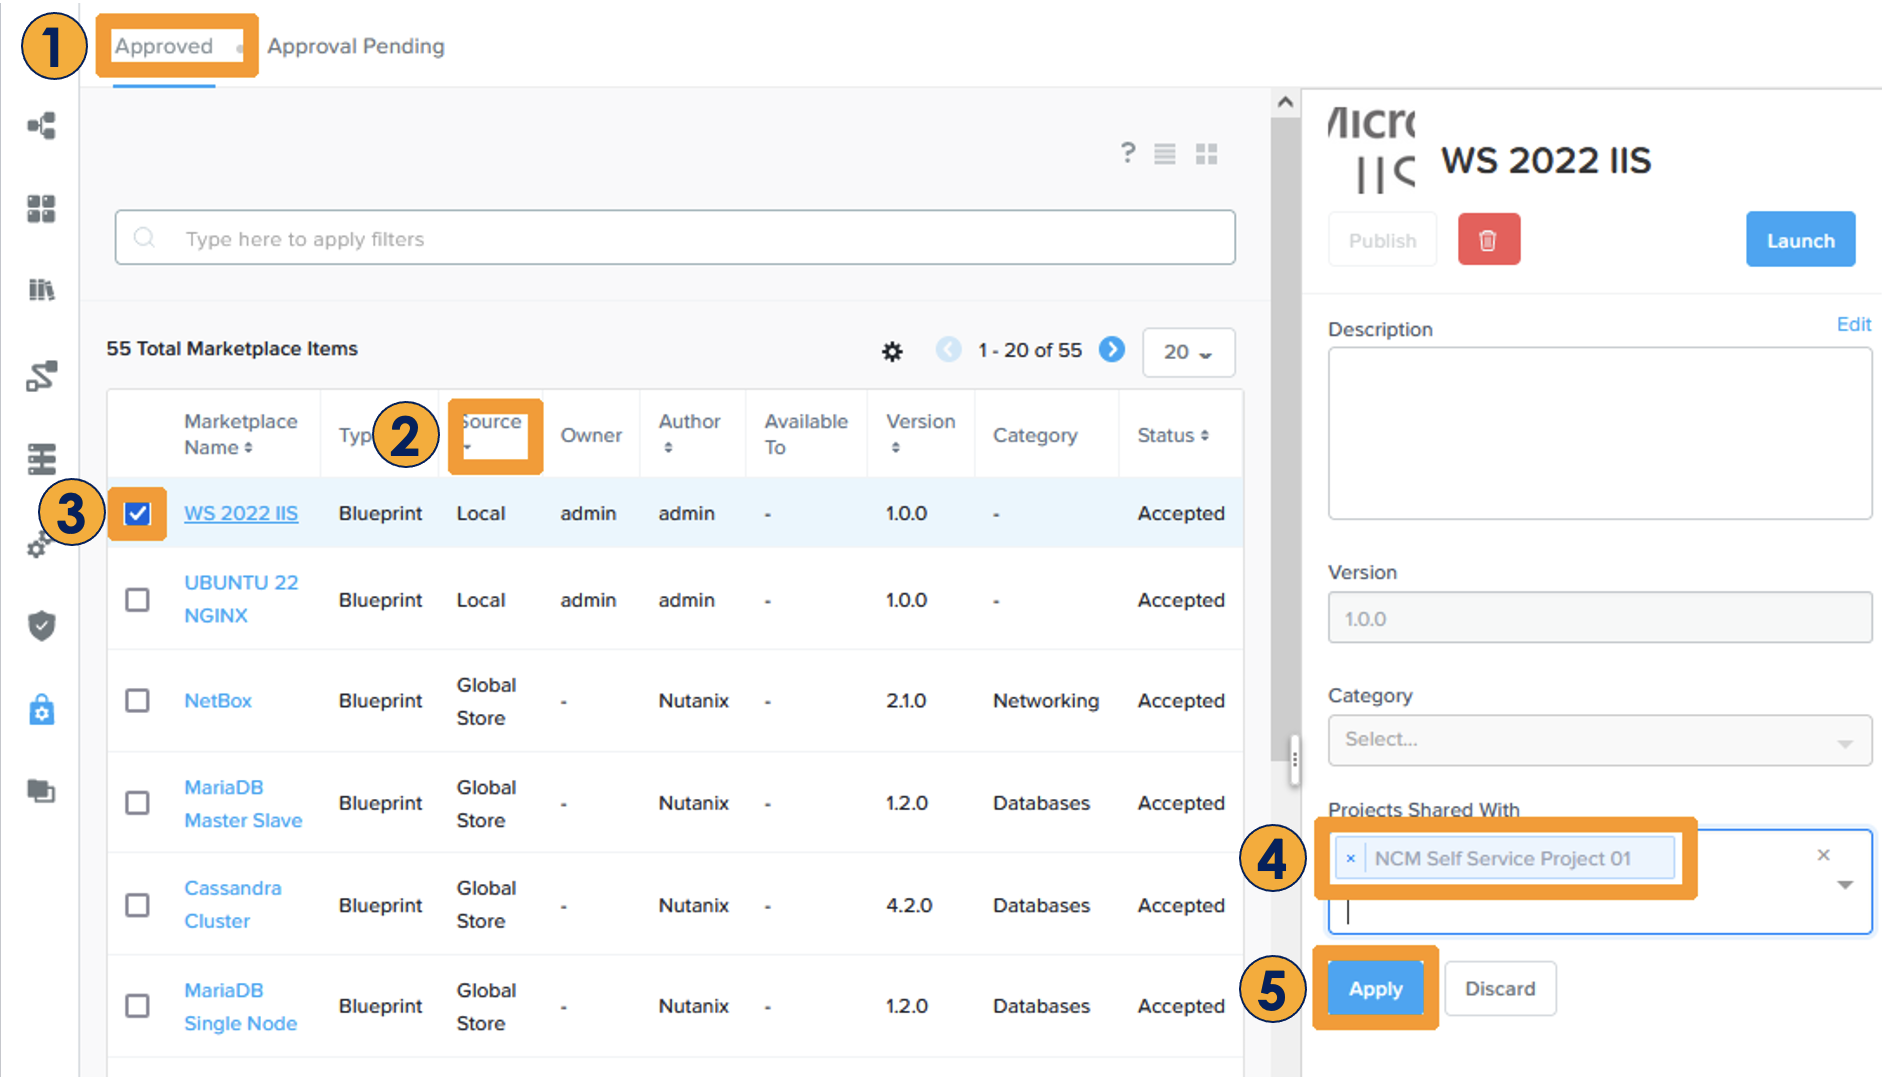
Task: Open the MariaDB Single Node link
Action: point(240,1007)
